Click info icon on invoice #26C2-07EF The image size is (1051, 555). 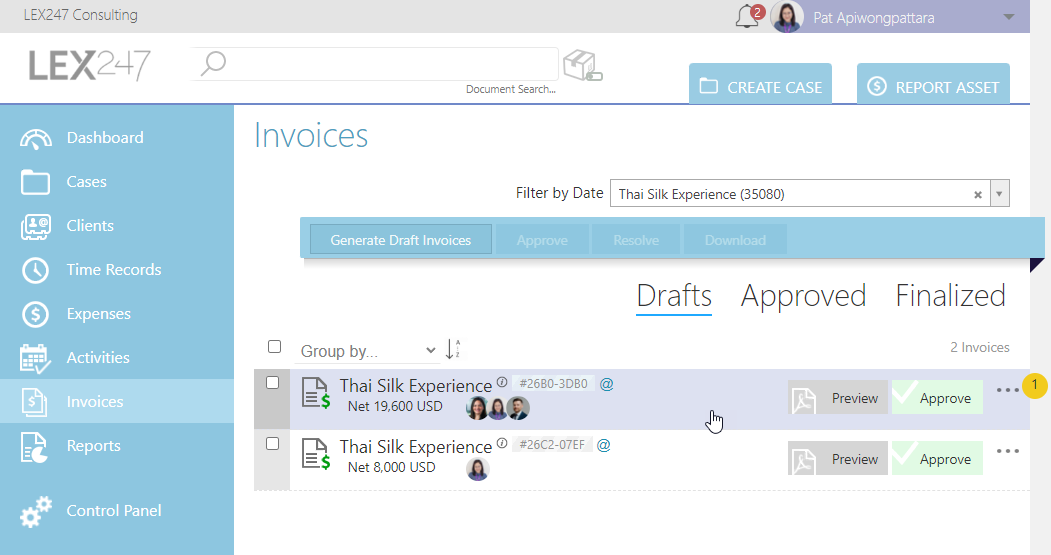click(x=501, y=444)
